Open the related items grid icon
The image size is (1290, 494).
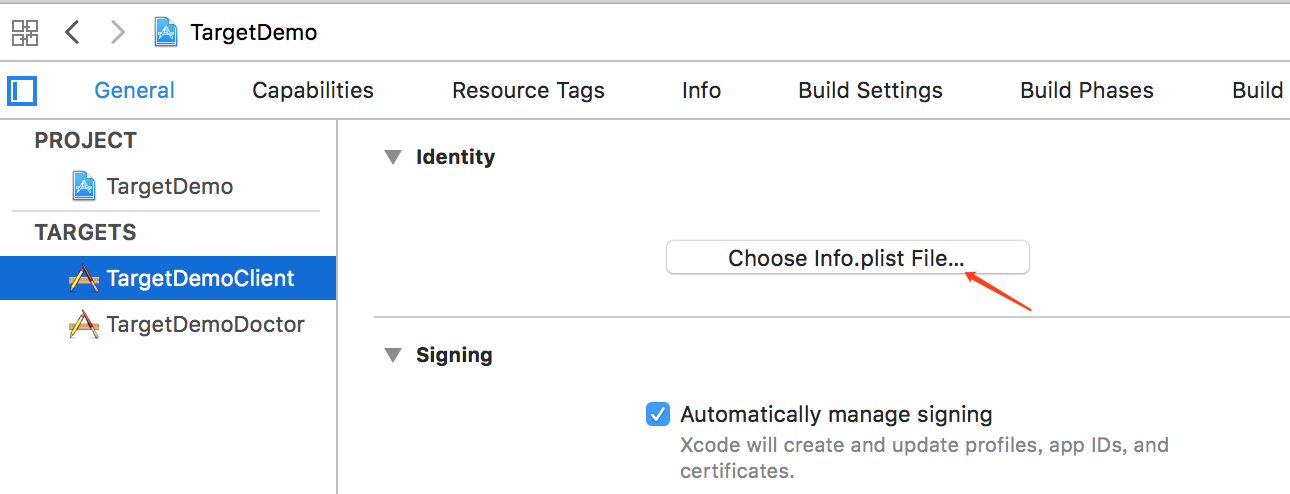click(25, 32)
